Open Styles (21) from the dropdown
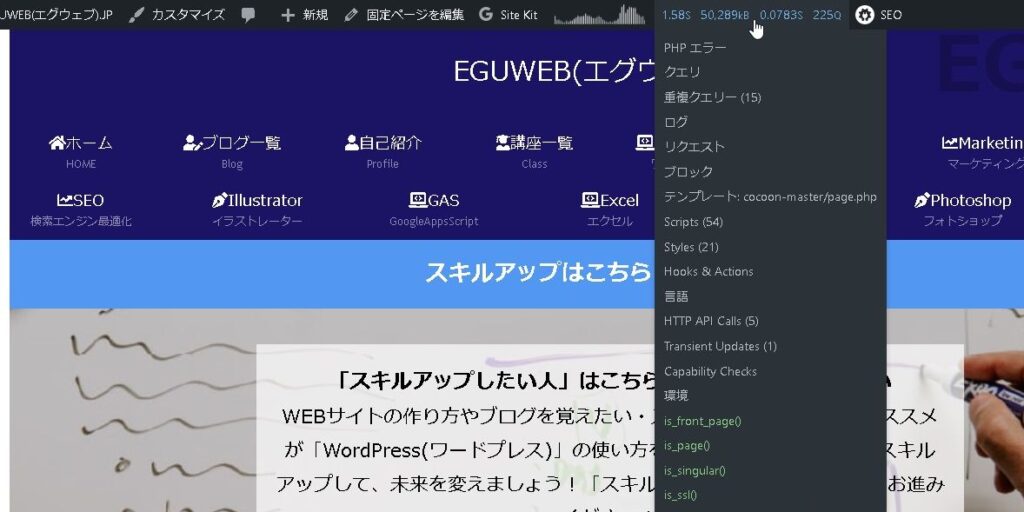1024x512 pixels. pos(691,246)
